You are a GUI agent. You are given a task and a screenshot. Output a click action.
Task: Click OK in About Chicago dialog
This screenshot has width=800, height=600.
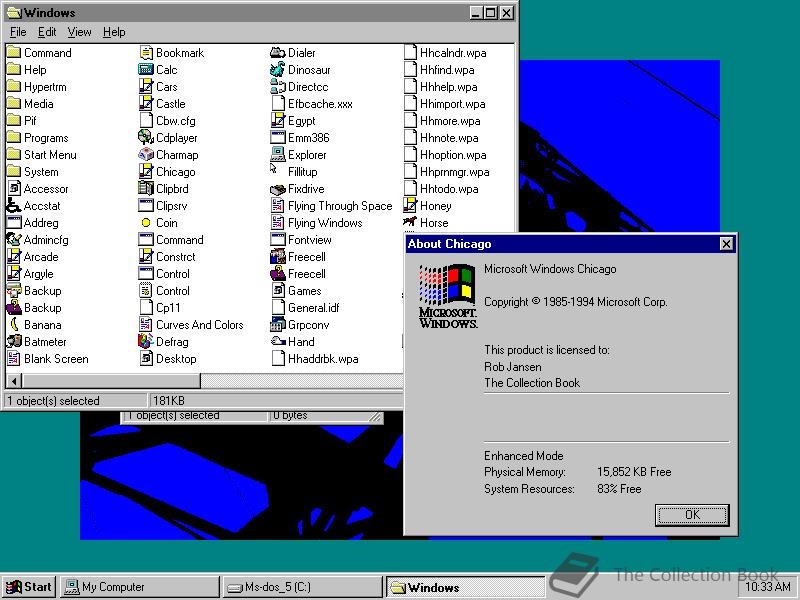pos(692,515)
